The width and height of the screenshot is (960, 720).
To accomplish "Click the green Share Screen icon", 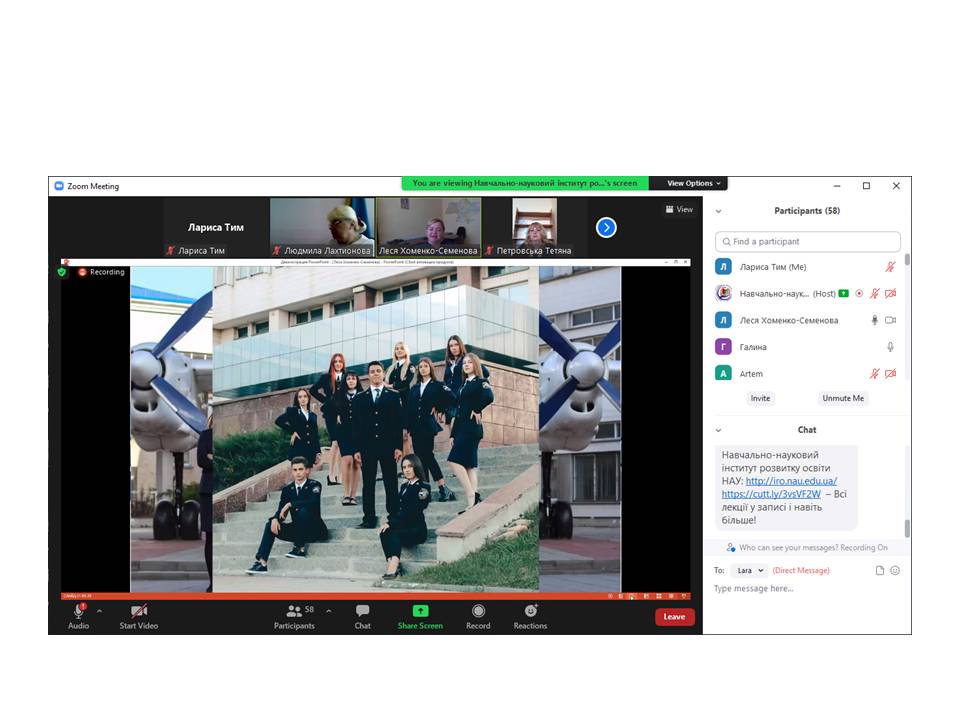I will click(x=420, y=611).
